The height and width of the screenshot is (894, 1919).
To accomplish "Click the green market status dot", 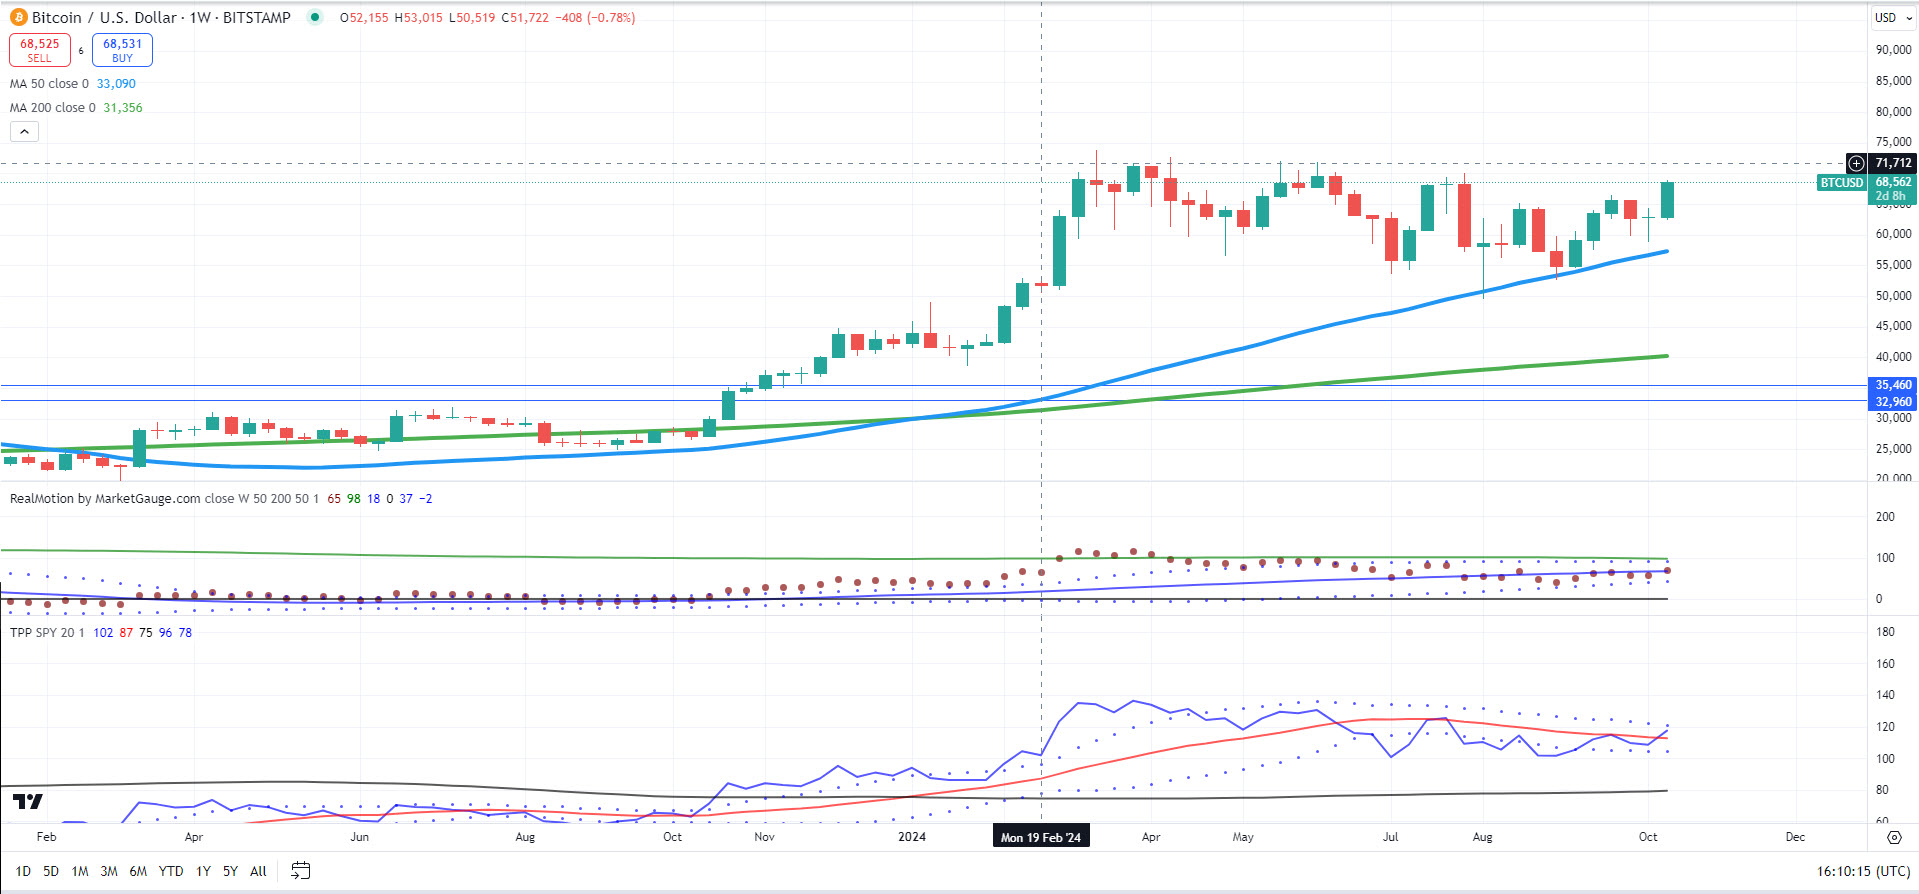I will pos(315,17).
